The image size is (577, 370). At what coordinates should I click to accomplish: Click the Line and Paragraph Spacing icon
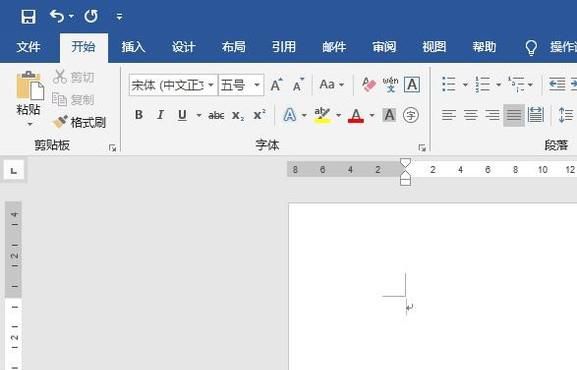click(566, 115)
